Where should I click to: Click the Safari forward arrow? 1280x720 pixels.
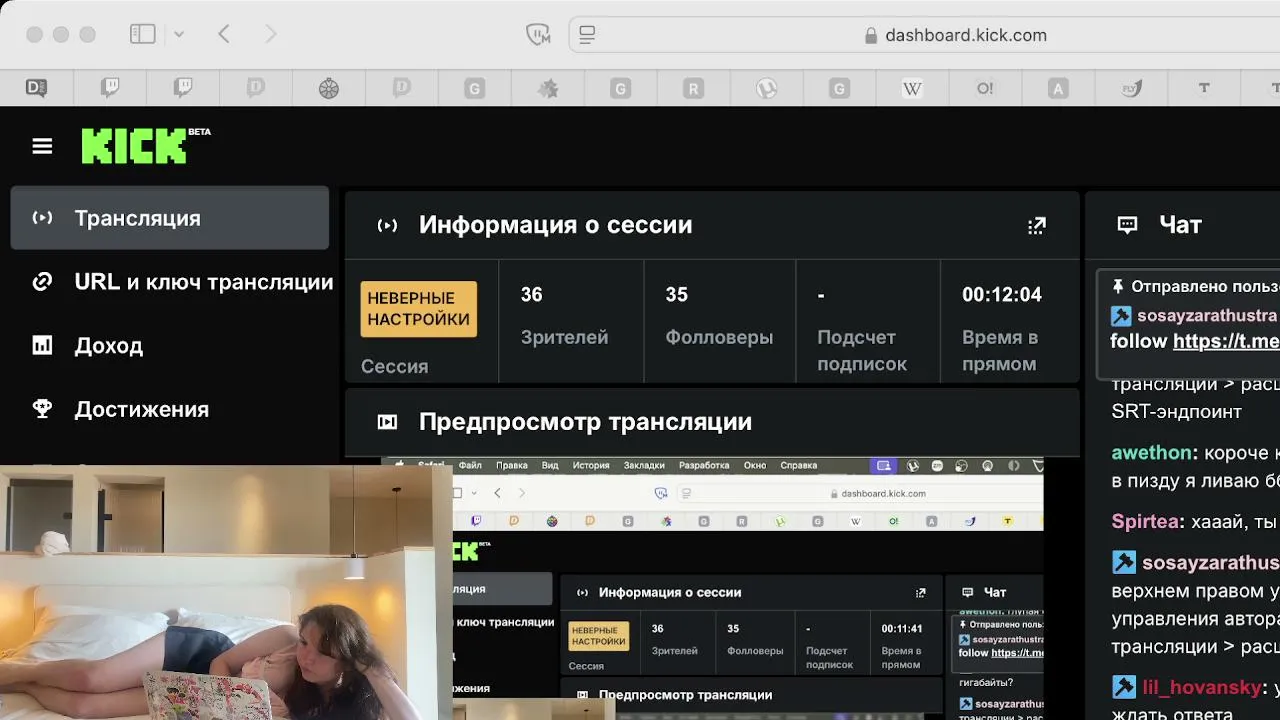coord(270,34)
